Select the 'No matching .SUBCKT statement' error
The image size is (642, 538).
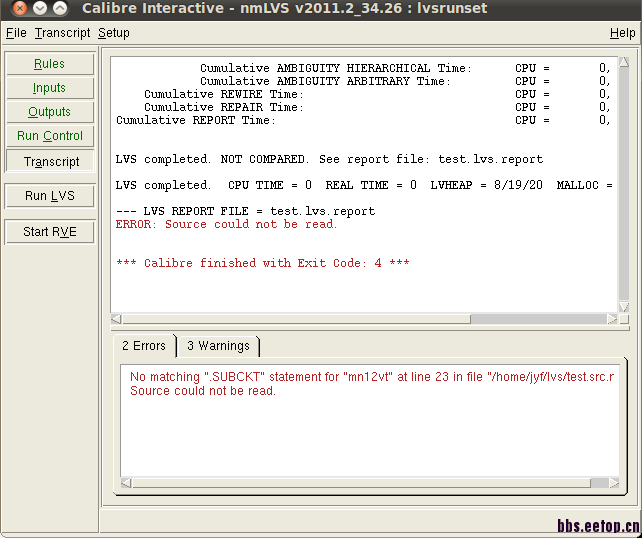(371, 377)
